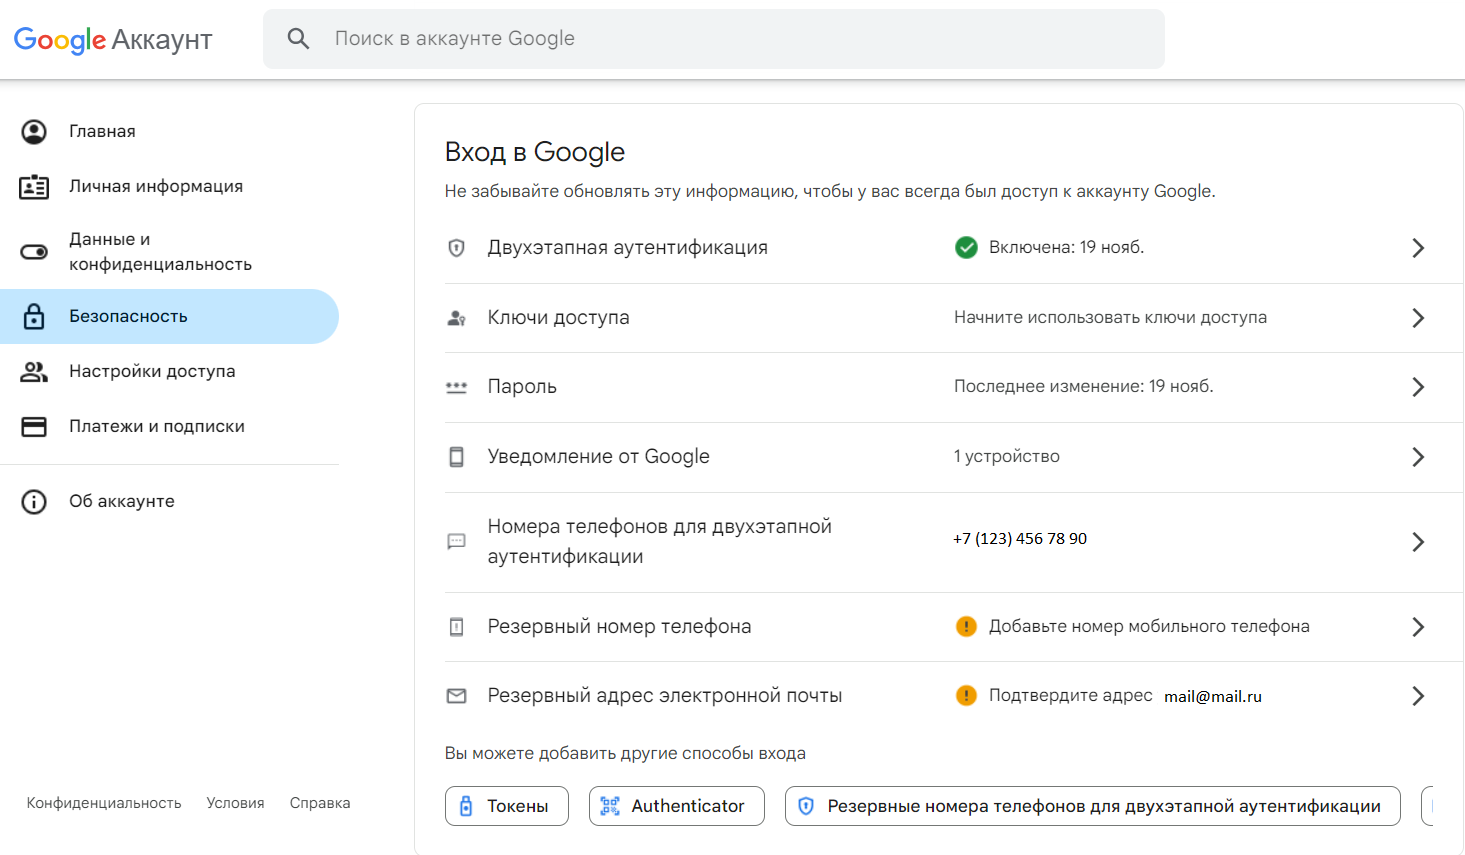Click the Безопасность lock icon
The height and width of the screenshot is (855, 1465).
(34, 316)
